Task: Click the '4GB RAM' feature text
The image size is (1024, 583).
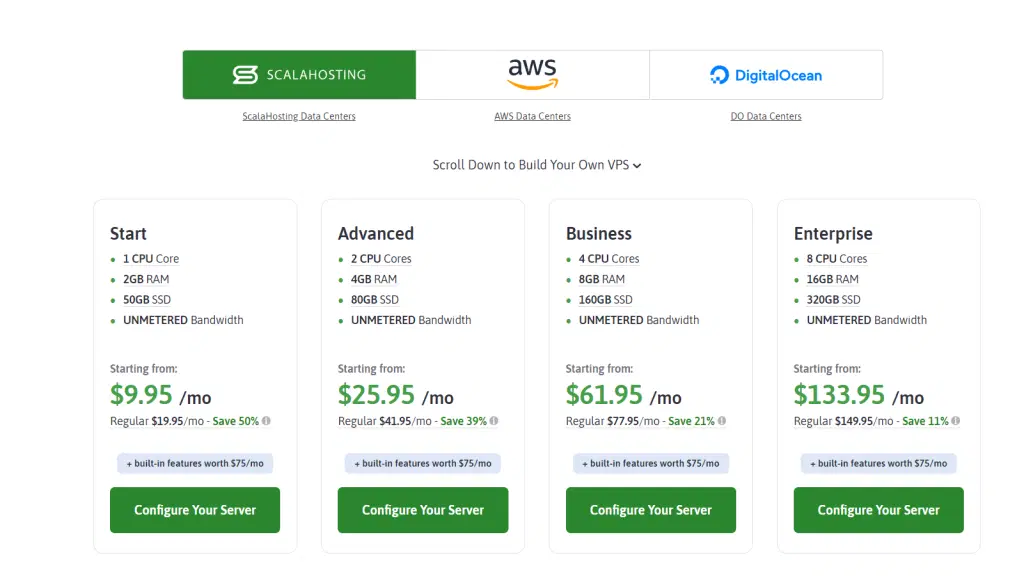Action: coord(374,279)
